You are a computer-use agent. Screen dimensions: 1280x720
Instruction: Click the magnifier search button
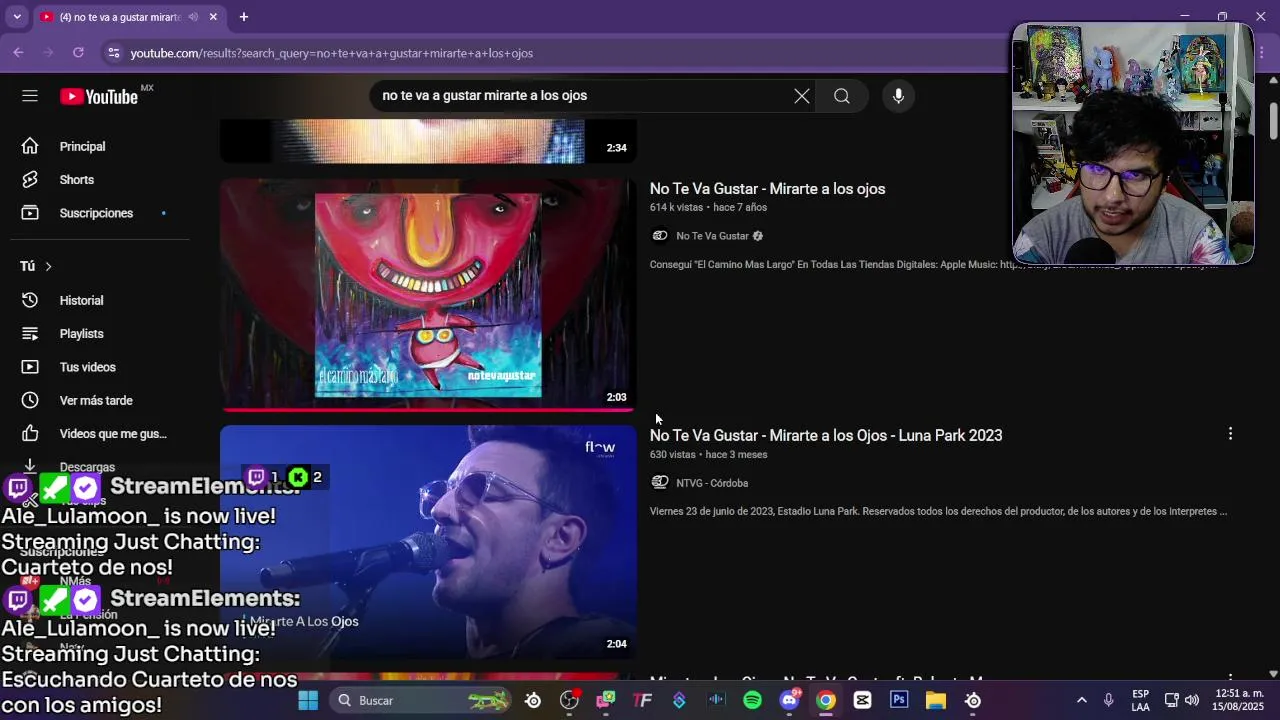coord(842,96)
